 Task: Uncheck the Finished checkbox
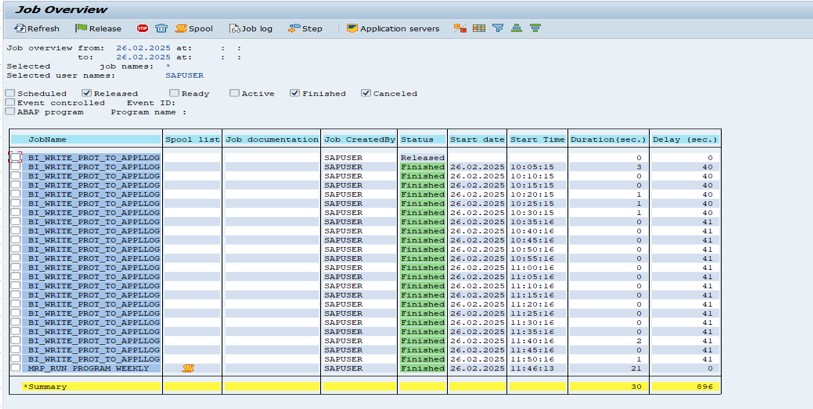pos(295,93)
